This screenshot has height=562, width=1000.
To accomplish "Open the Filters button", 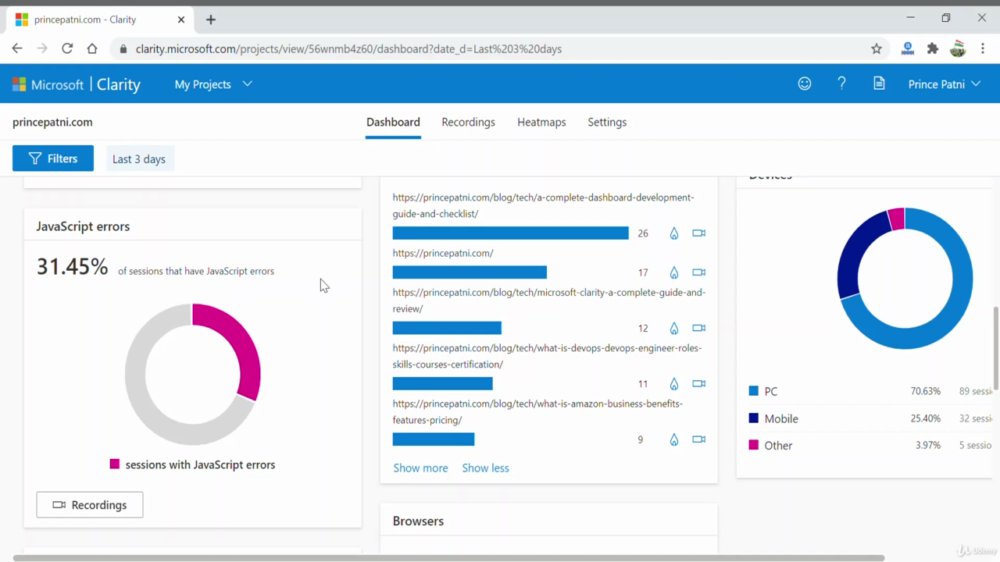I will coord(53,158).
